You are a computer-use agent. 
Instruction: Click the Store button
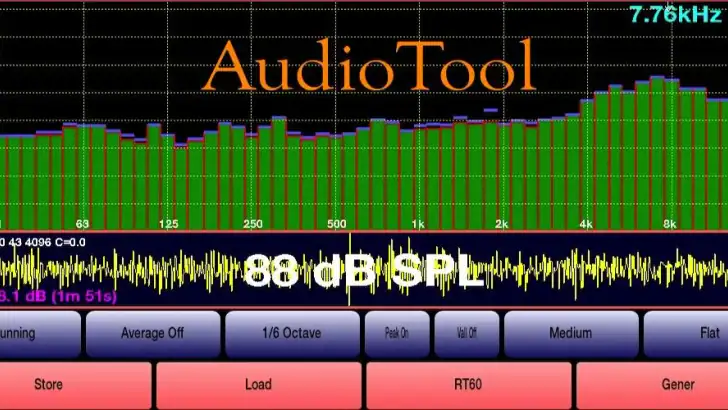pyautogui.click(x=76, y=385)
